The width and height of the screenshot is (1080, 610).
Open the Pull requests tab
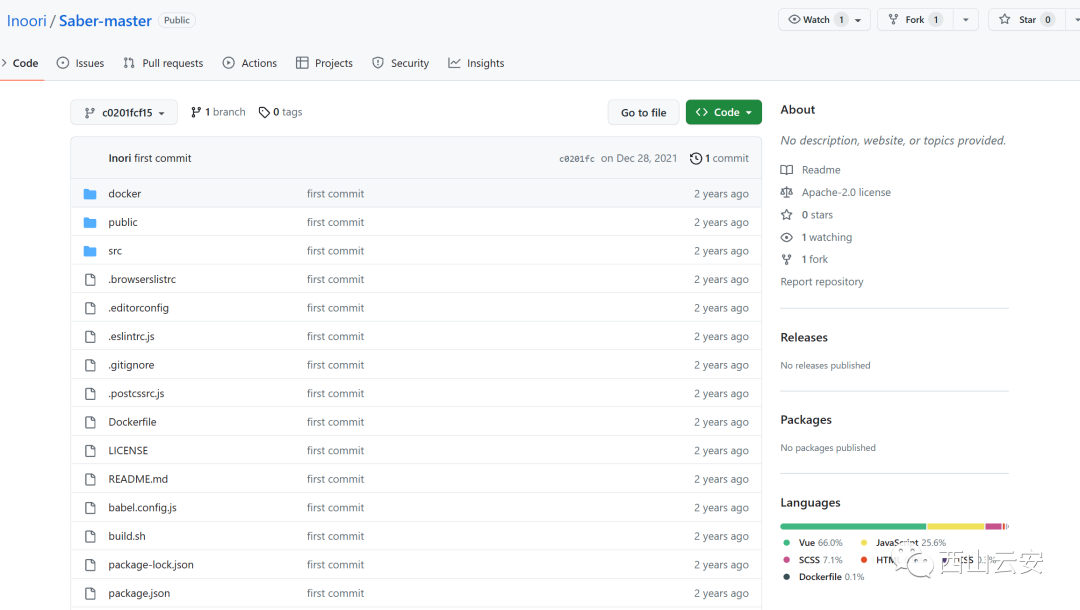pos(163,63)
